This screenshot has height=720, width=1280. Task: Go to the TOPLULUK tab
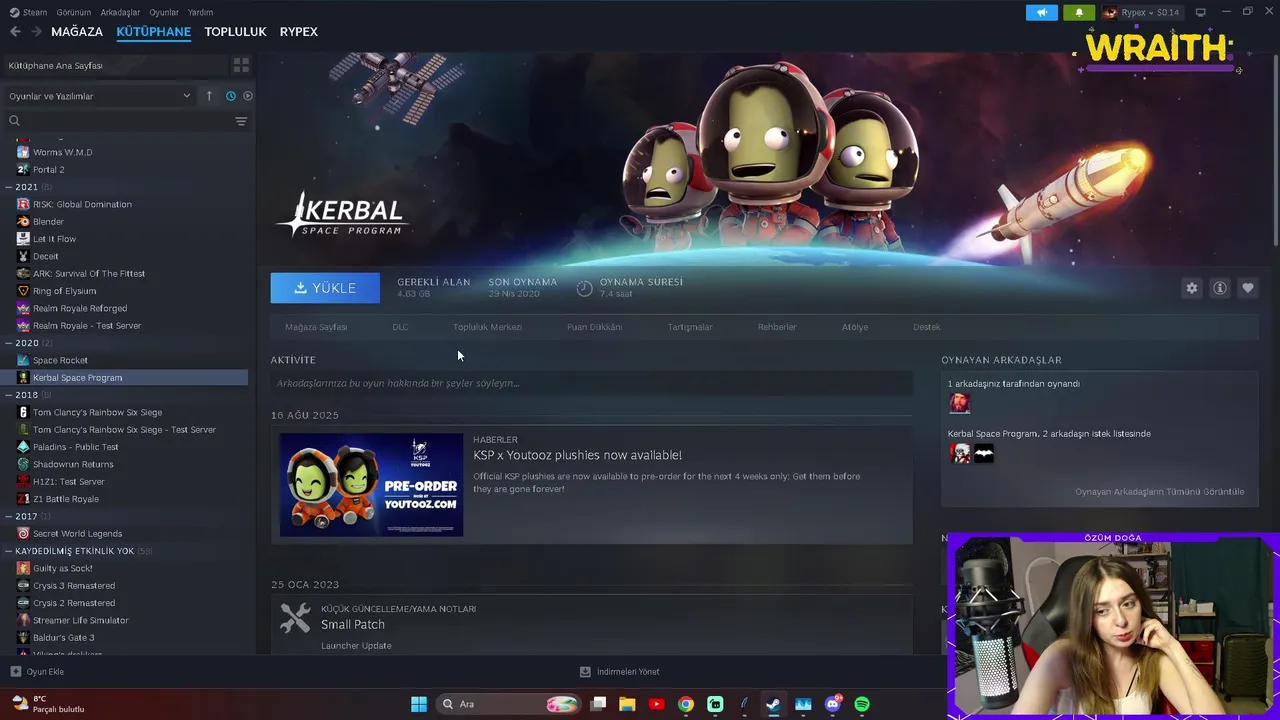[x=235, y=32]
